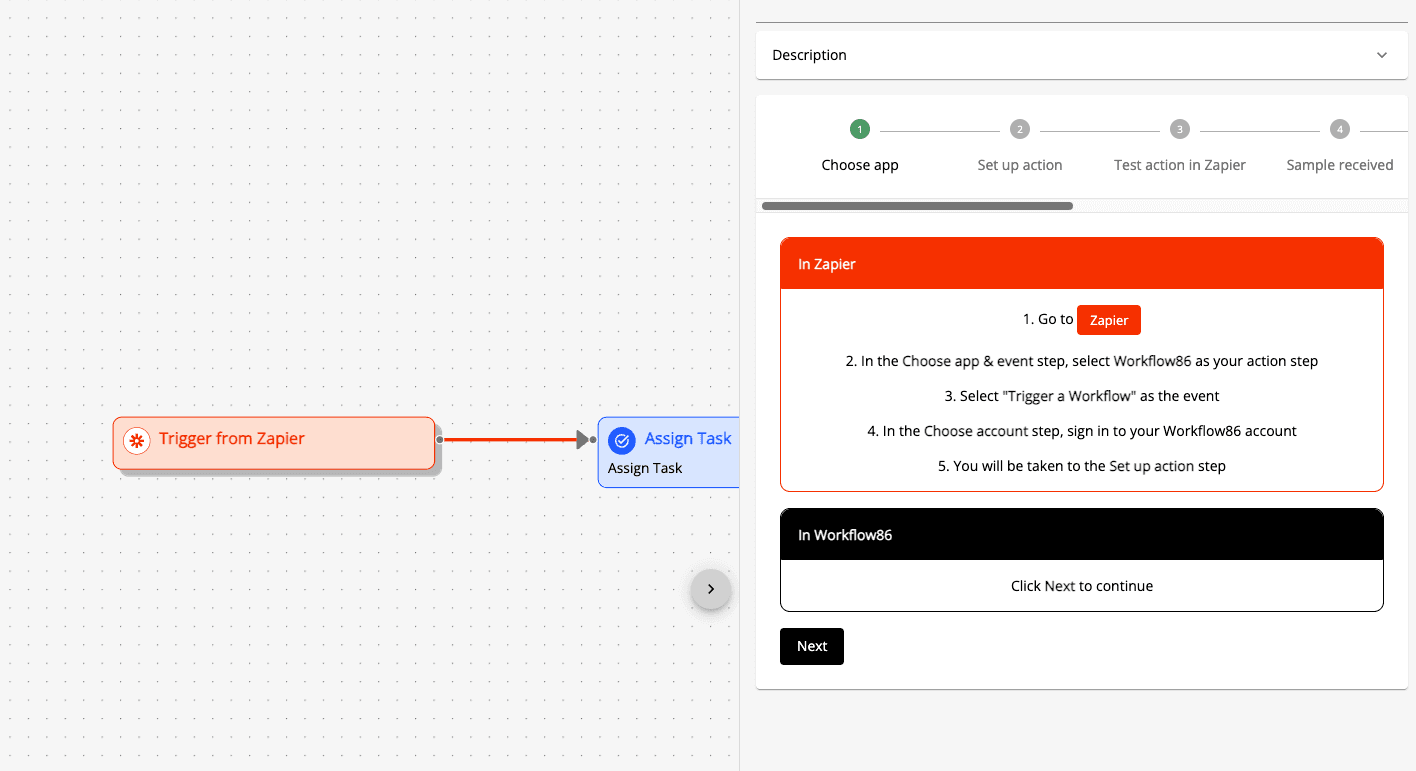Click instruction "You will be taken to the Set up action step"

1082,466
